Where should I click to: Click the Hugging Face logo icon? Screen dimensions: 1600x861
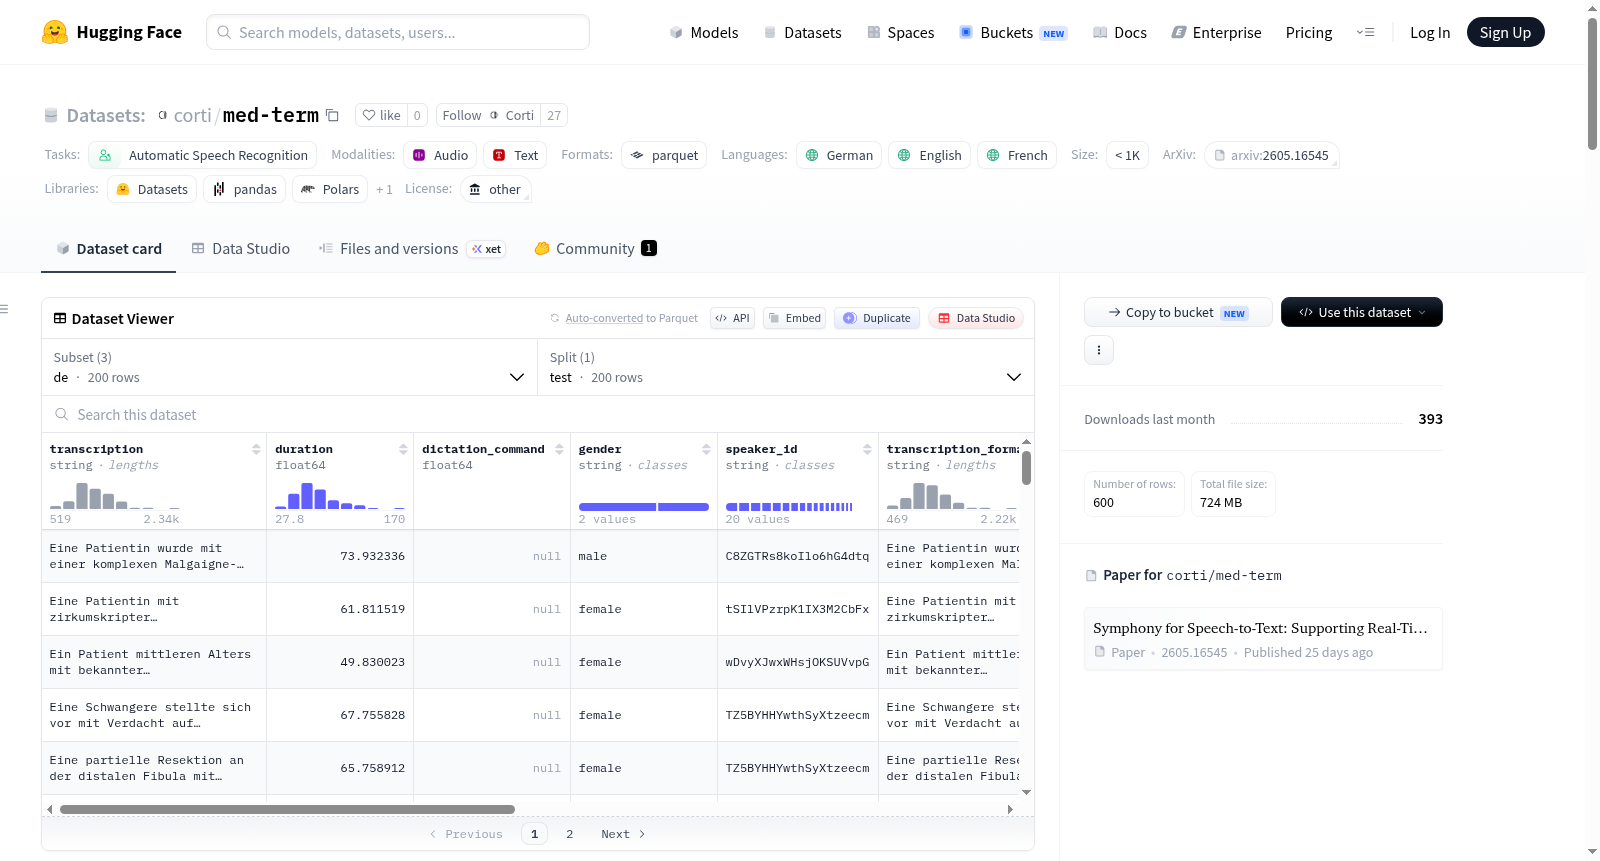pyautogui.click(x=55, y=32)
